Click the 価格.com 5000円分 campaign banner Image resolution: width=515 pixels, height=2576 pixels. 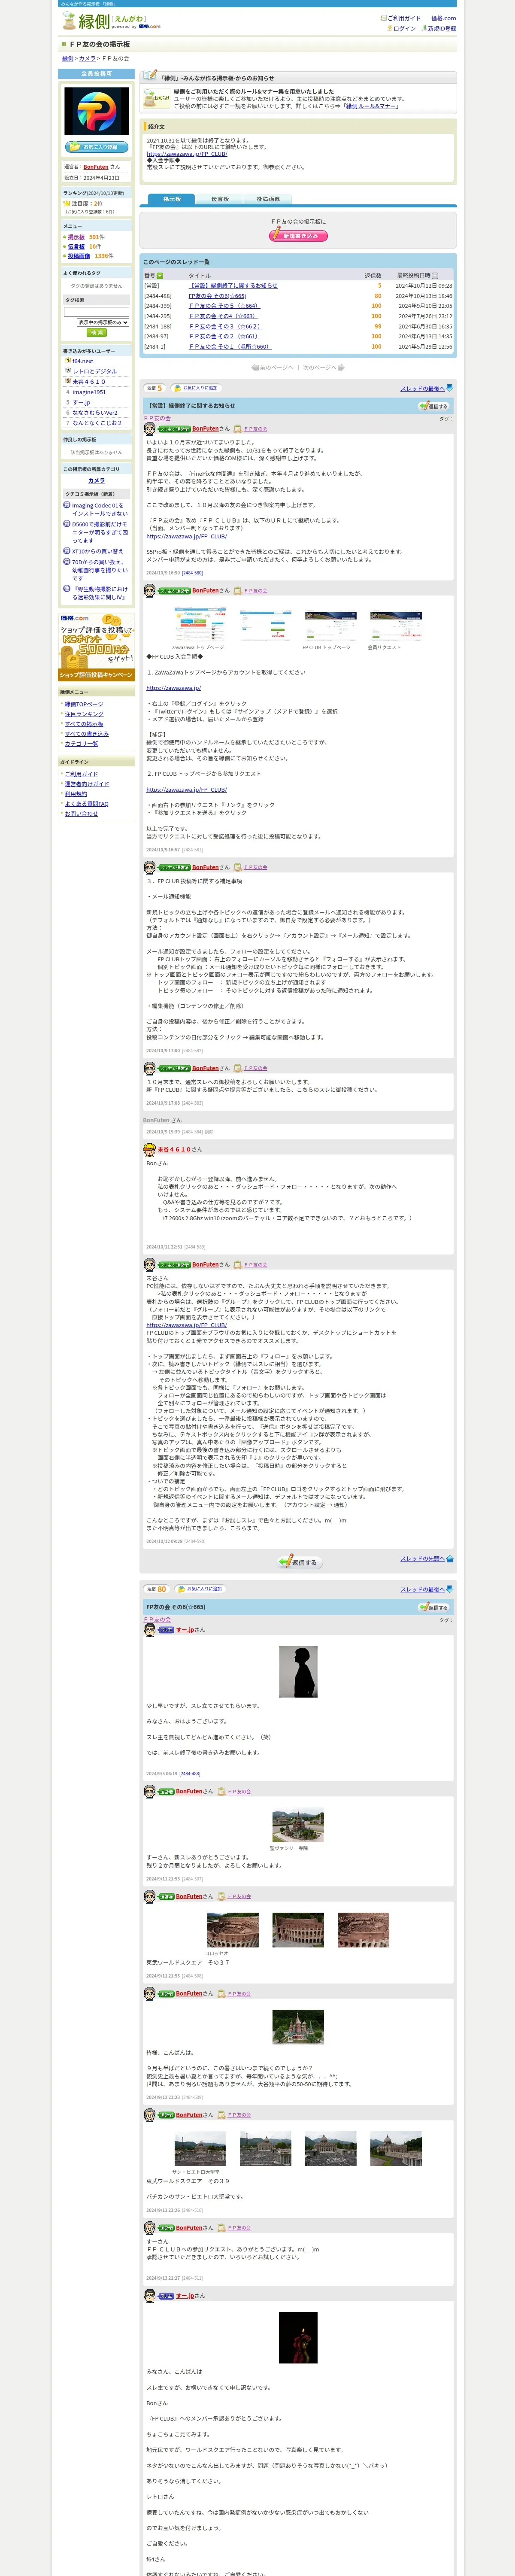tap(96, 647)
